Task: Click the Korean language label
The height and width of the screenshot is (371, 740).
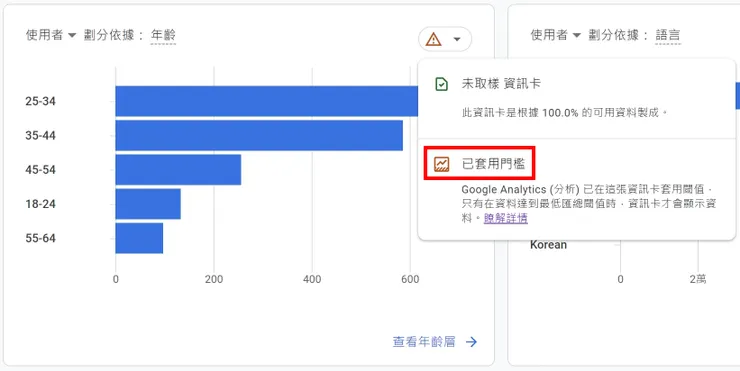Action: (x=548, y=245)
